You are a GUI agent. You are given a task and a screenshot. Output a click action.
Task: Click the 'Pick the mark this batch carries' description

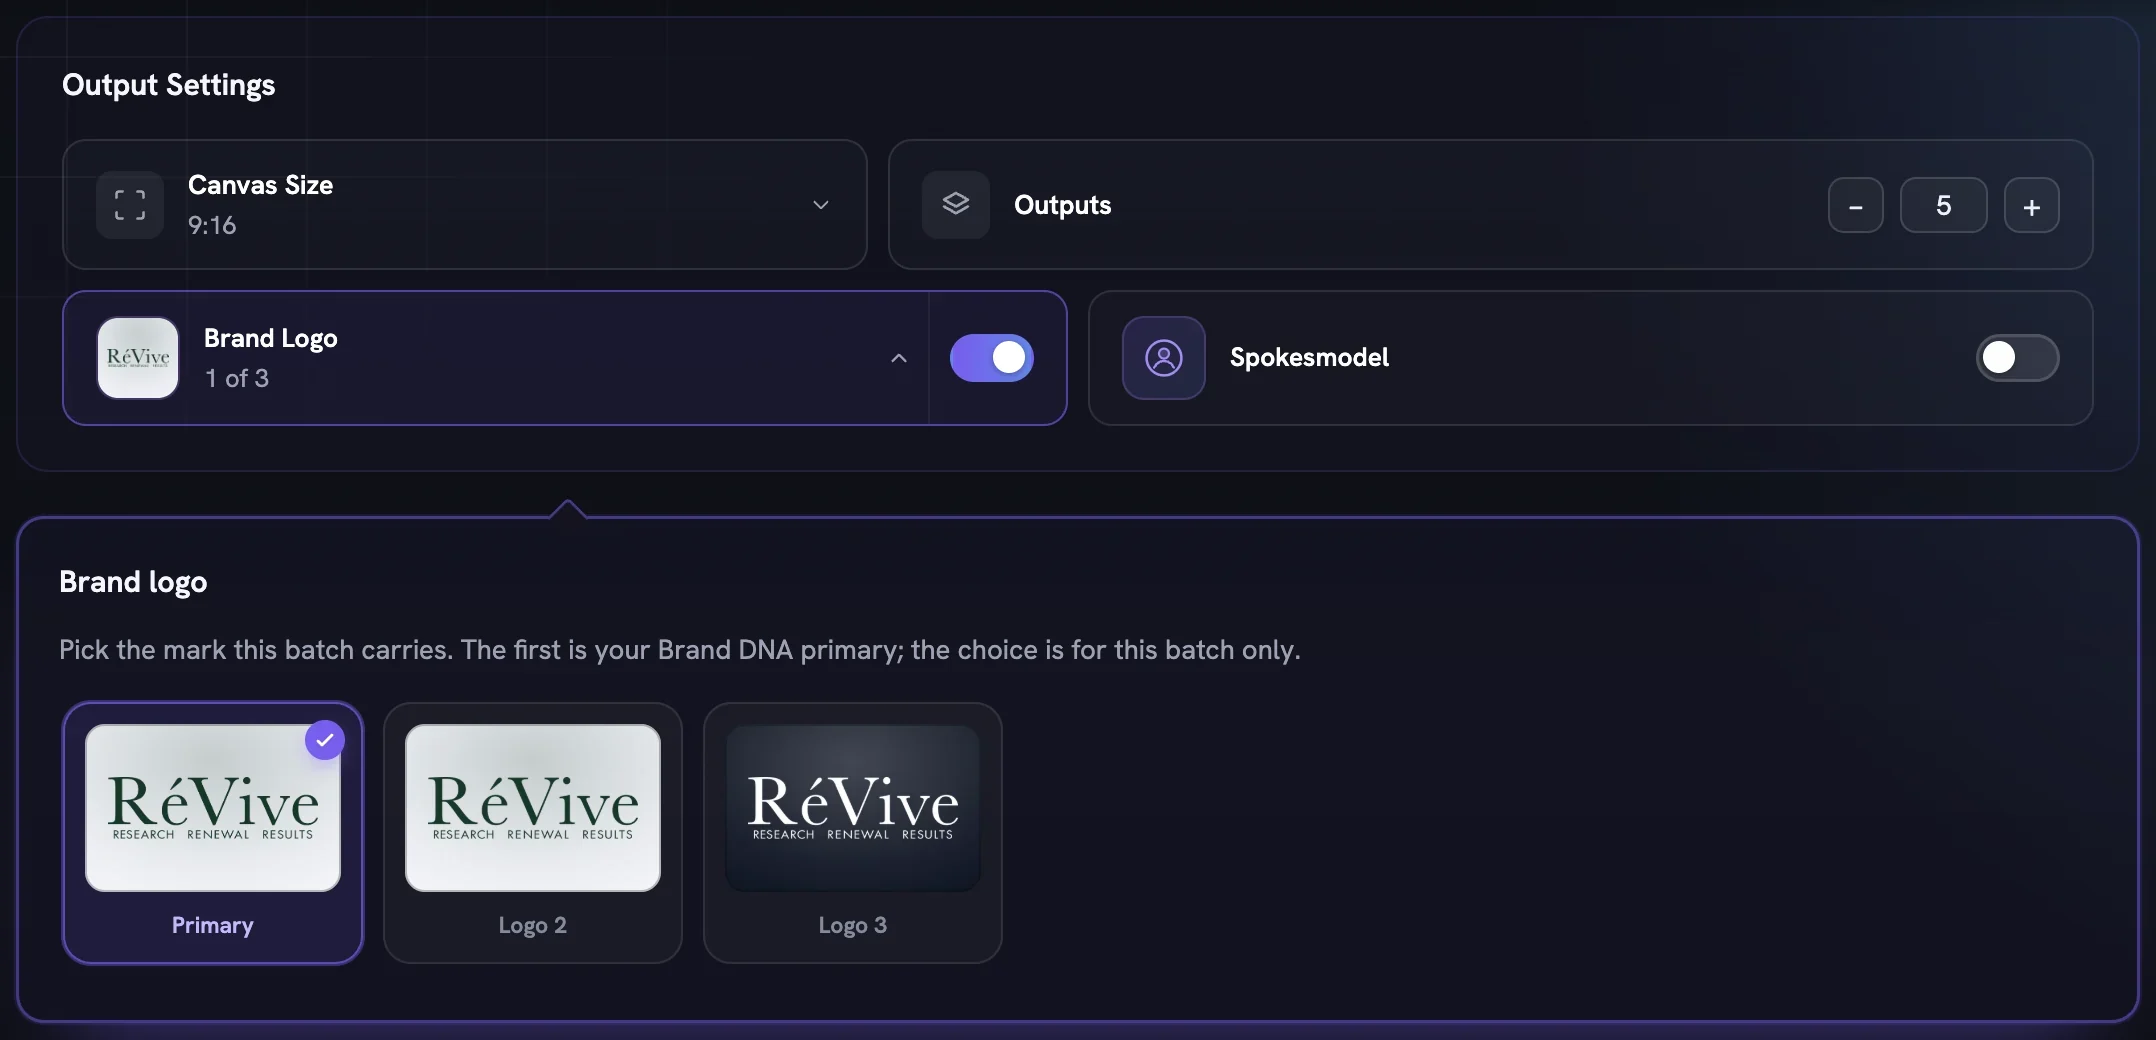680,651
